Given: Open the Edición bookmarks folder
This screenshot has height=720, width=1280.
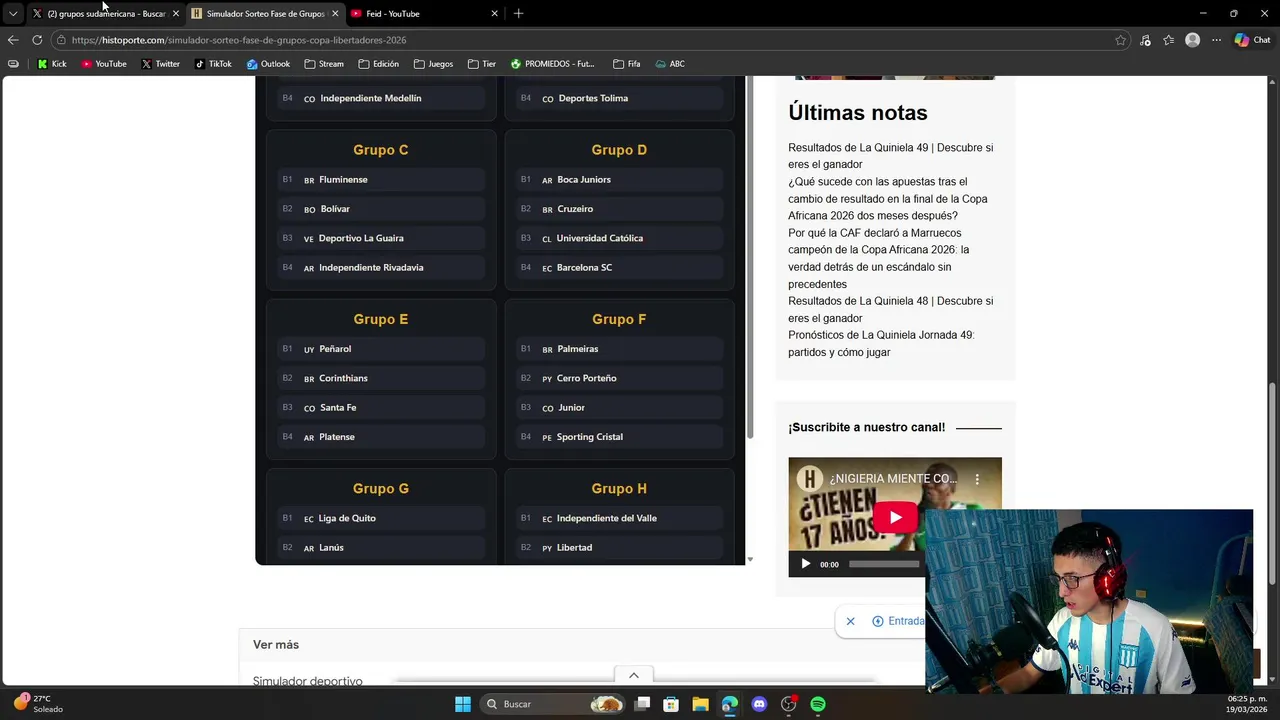Looking at the screenshot, I should (x=378, y=64).
